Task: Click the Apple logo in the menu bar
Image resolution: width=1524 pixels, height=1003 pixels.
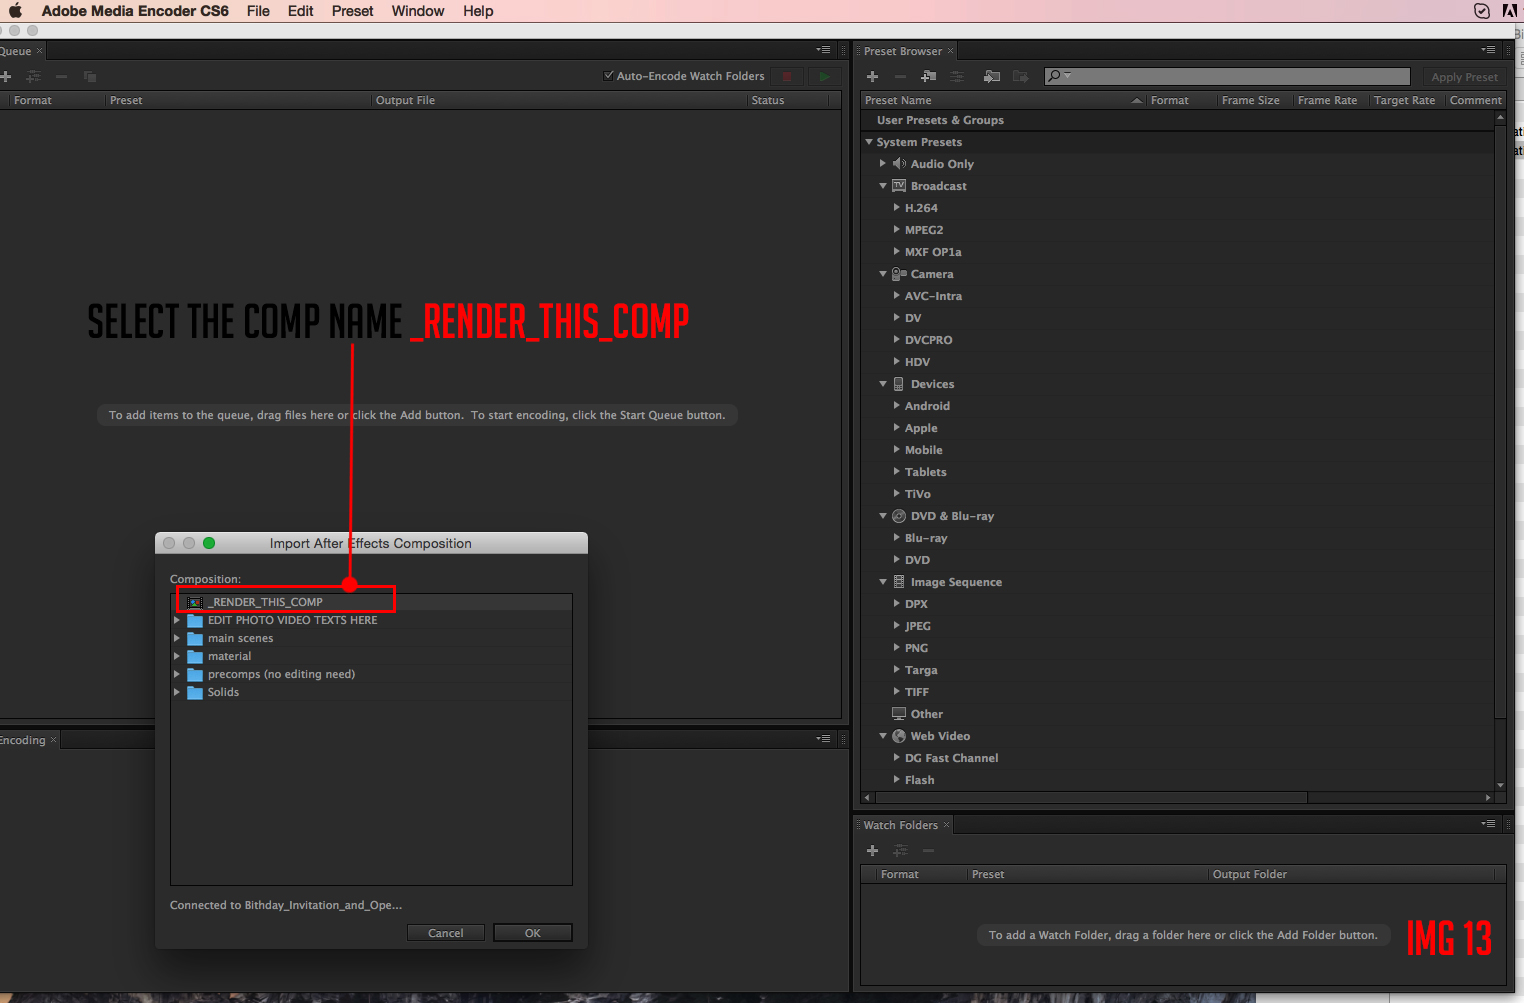Action: (15, 11)
